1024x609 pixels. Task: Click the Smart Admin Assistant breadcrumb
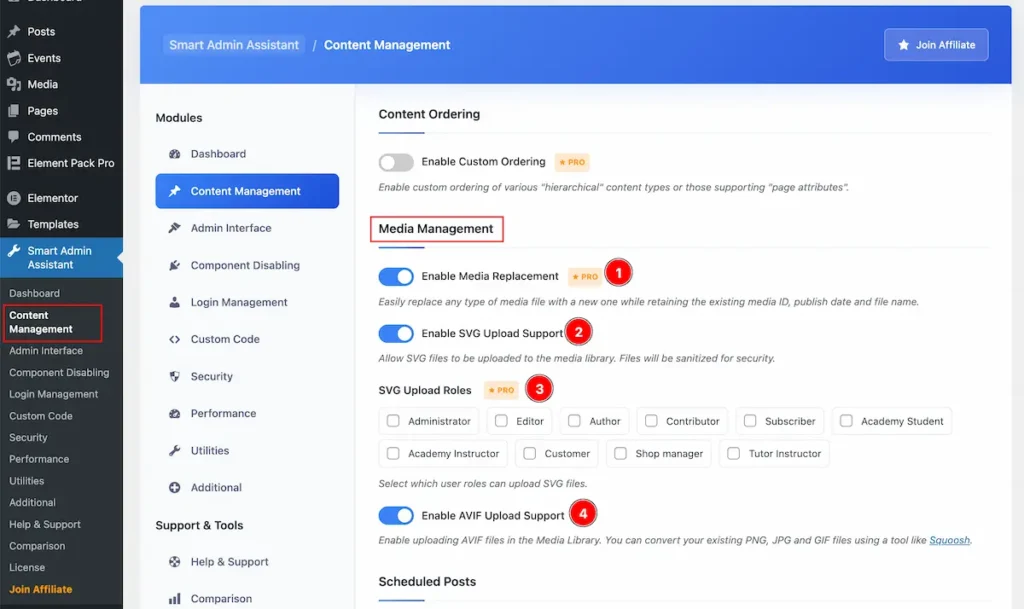pos(234,45)
